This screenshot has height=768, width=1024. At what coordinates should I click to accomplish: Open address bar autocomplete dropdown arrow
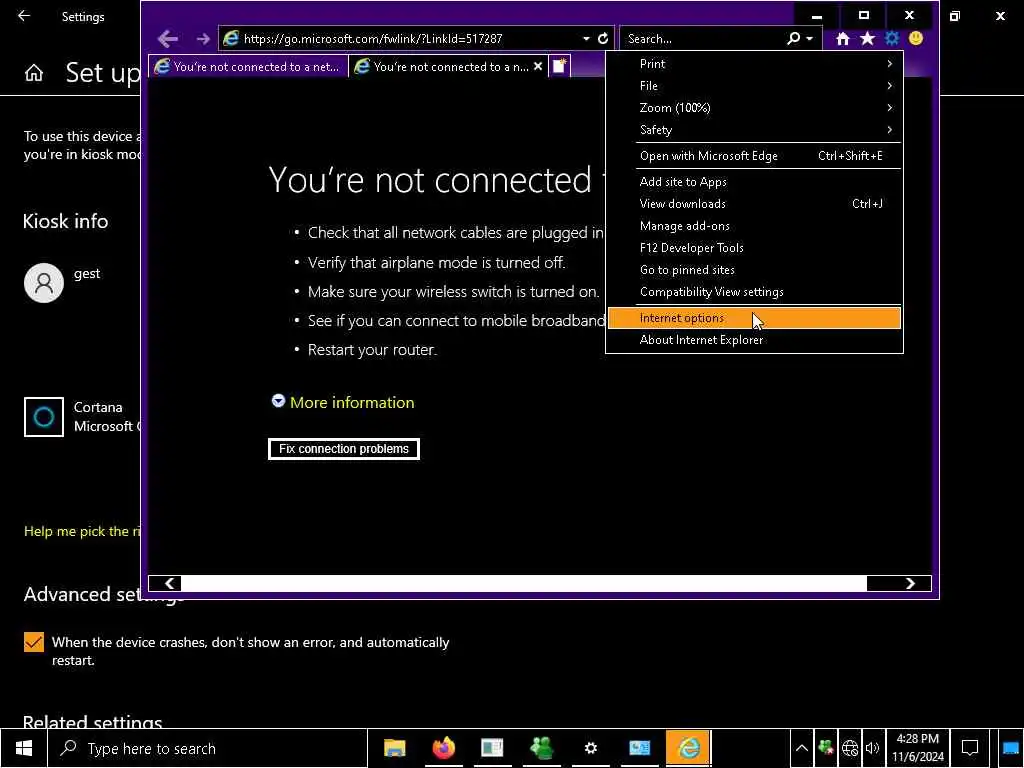(x=586, y=39)
